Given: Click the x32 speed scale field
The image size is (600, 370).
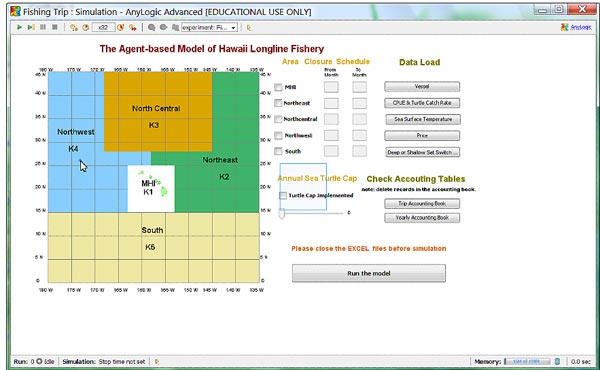Looking at the screenshot, I should coord(103,28).
